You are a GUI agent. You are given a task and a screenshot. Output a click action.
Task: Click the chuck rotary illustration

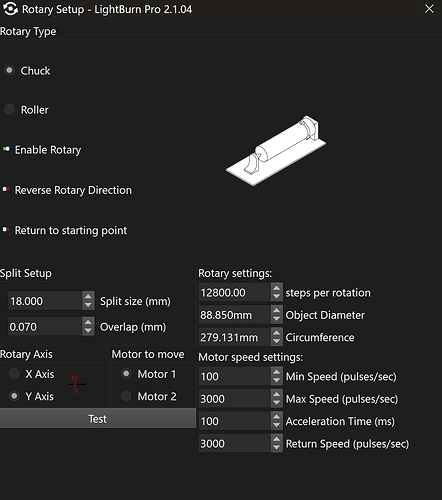point(276,150)
